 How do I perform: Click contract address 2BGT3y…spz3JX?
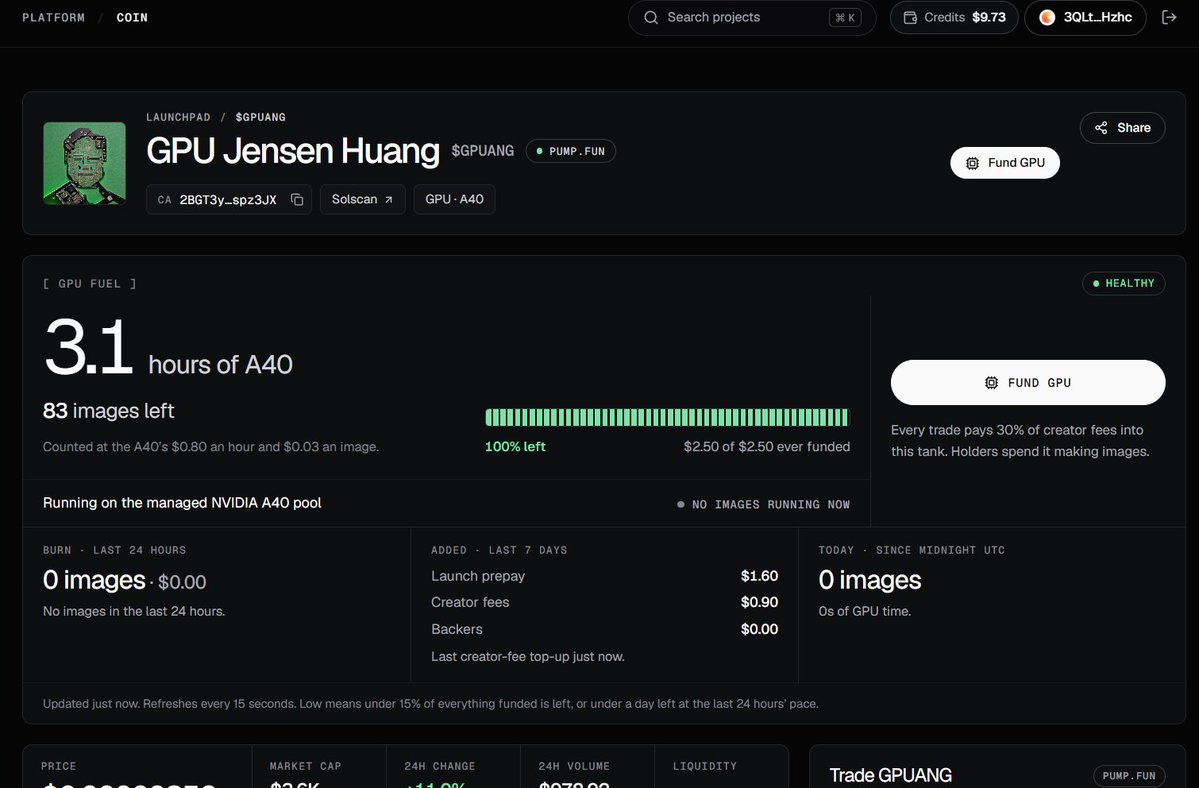[228, 199]
